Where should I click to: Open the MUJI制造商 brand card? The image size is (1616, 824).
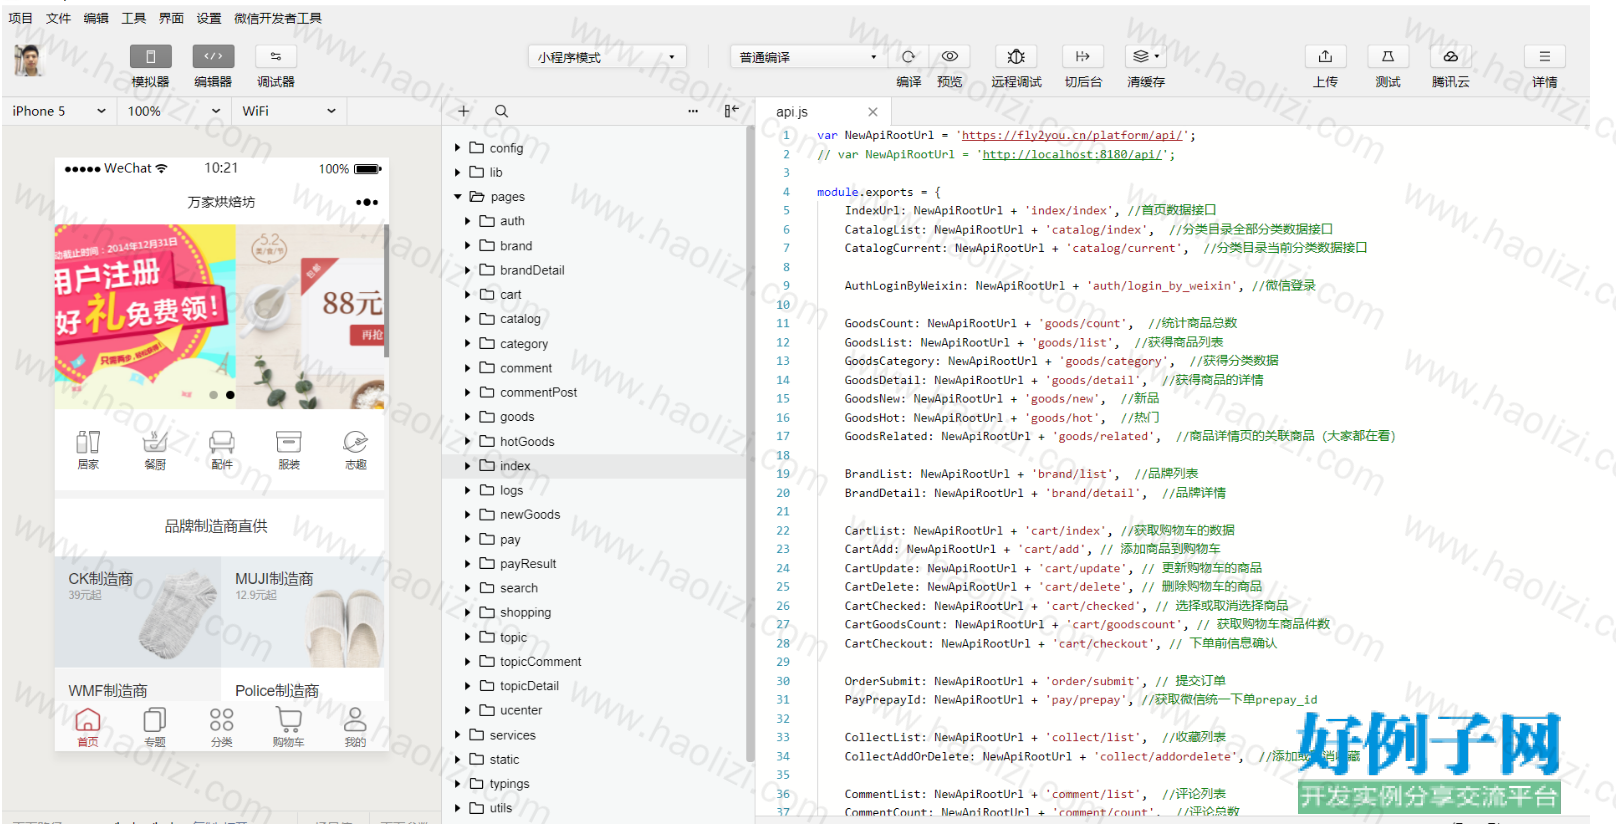[303, 612]
